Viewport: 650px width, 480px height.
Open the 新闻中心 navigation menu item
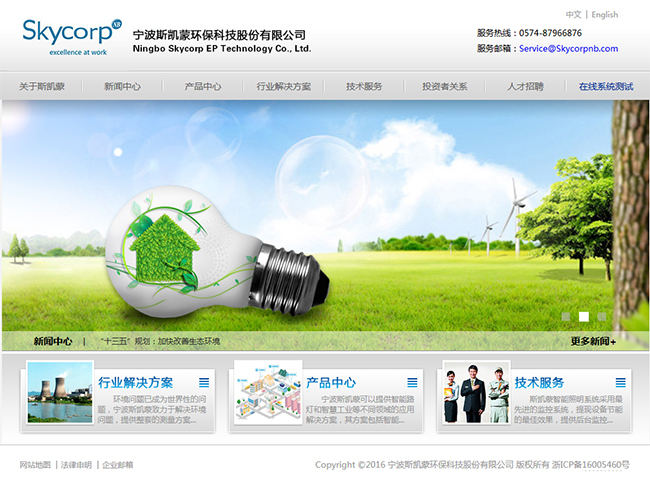(122, 87)
